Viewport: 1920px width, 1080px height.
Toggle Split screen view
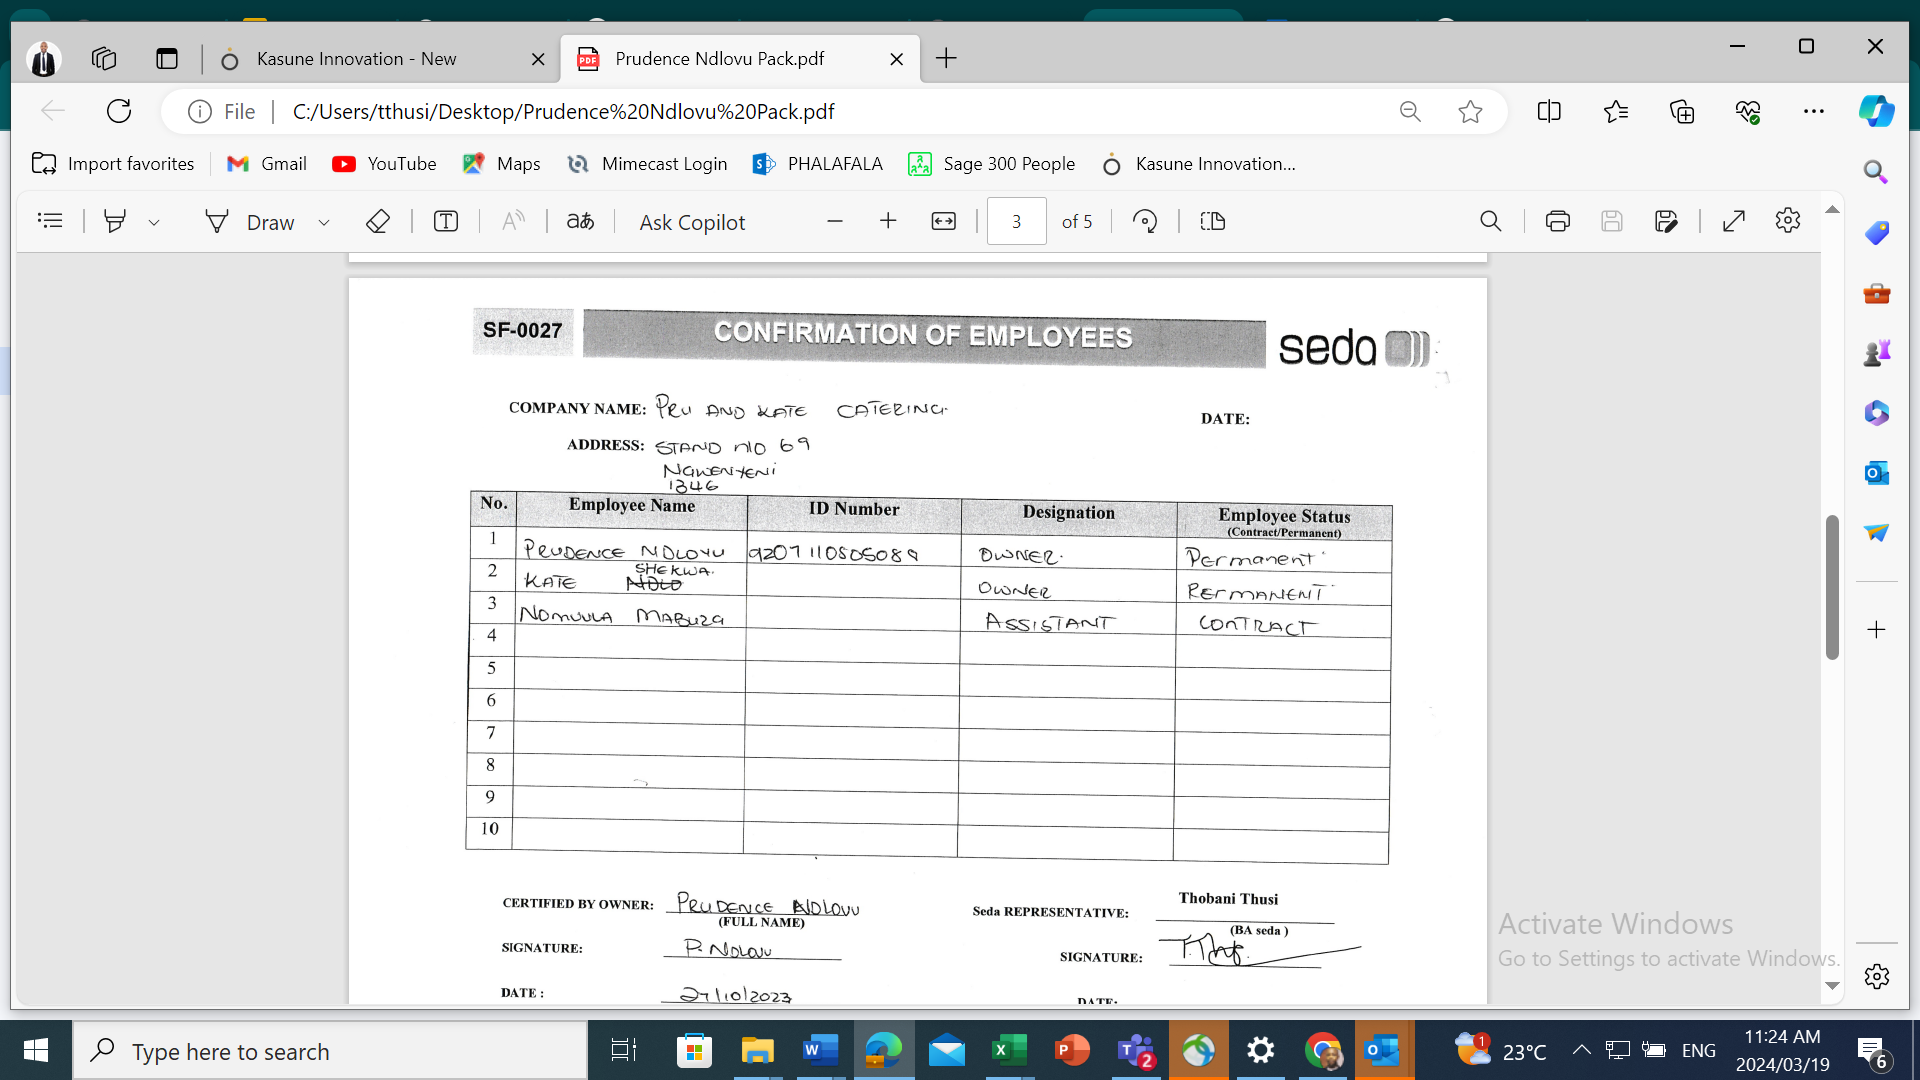coord(1548,111)
